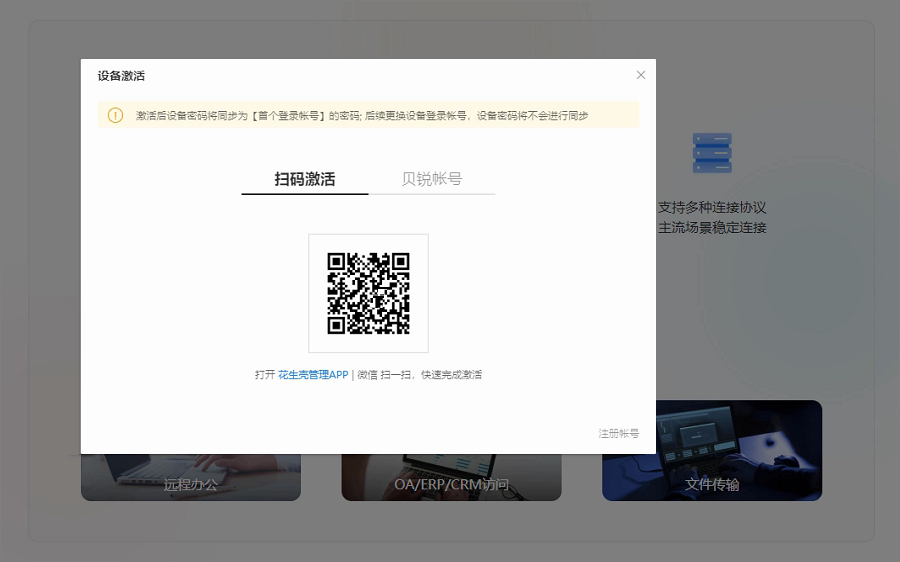900x562 pixels.
Task: Switch to the 贝锐帐号 tab
Action: pos(432,179)
